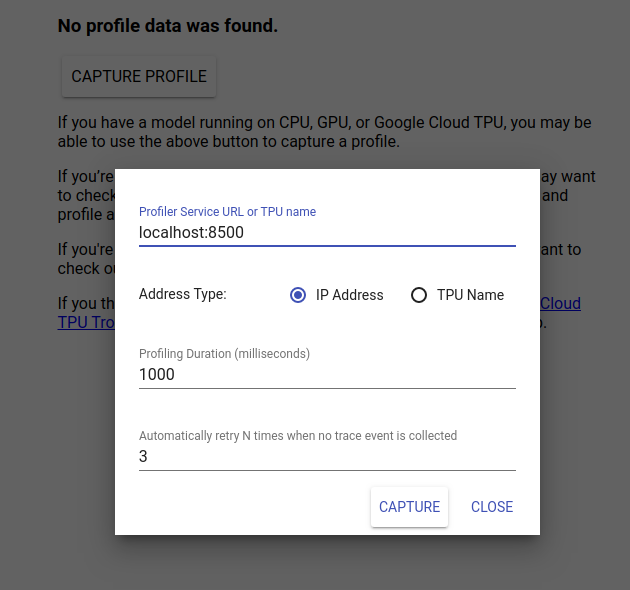The width and height of the screenshot is (630, 590).
Task: Click the retry count field showing 3
Action: [x=327, y=457]
